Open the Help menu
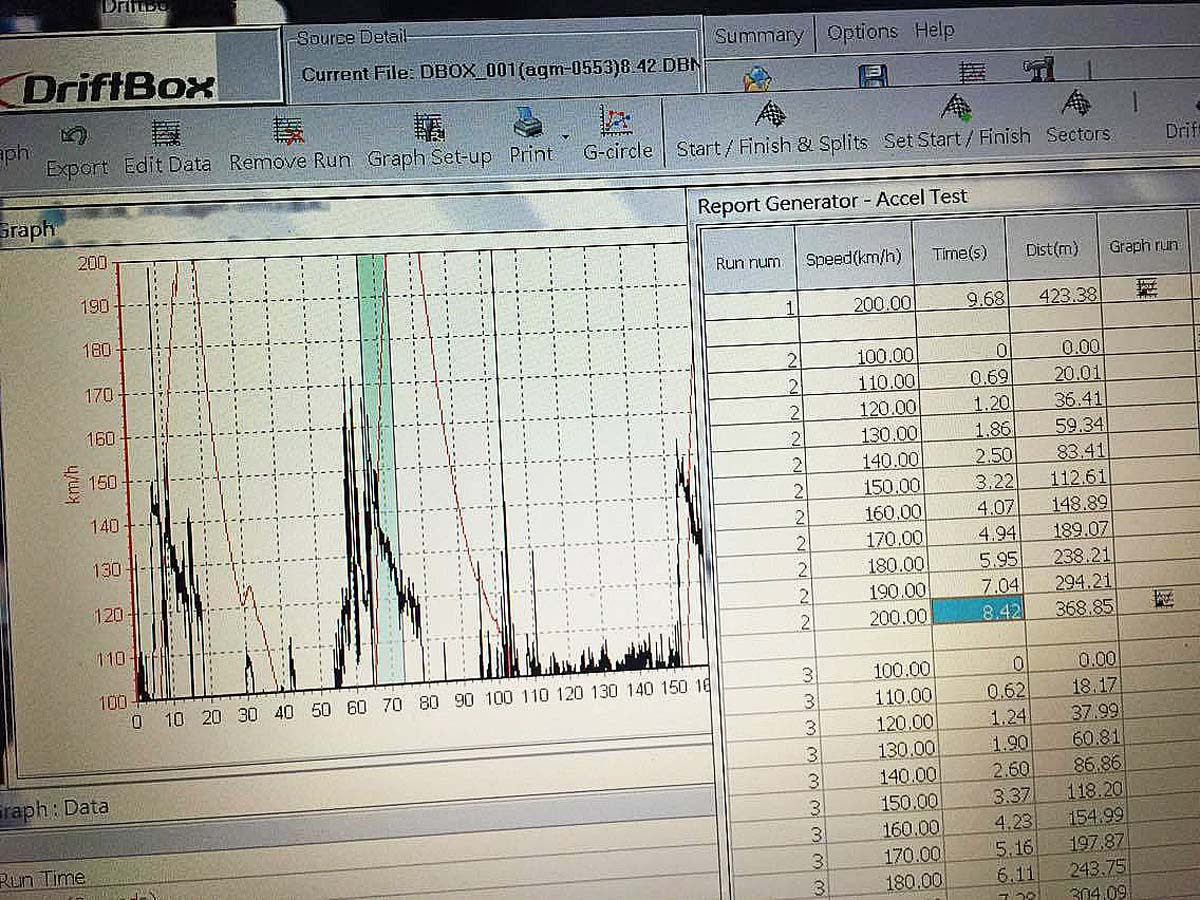The width and height of the screenshot is (1200, 900). point(934,31)
